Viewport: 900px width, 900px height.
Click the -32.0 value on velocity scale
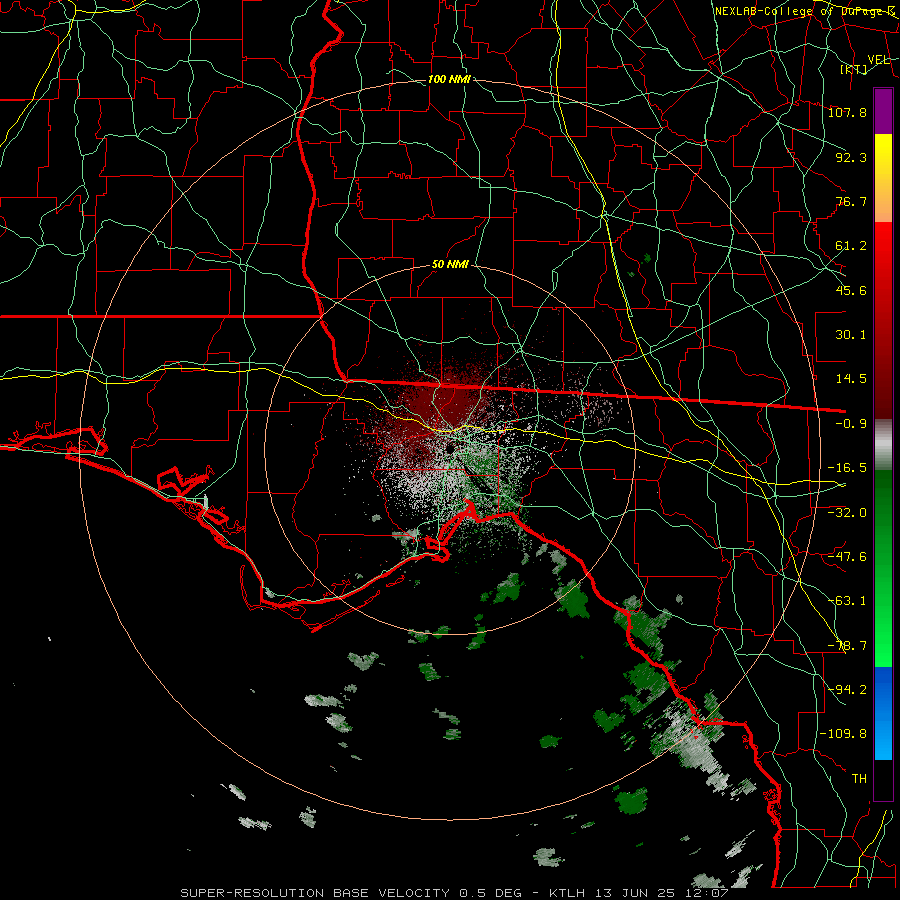(x=847, y=513)
